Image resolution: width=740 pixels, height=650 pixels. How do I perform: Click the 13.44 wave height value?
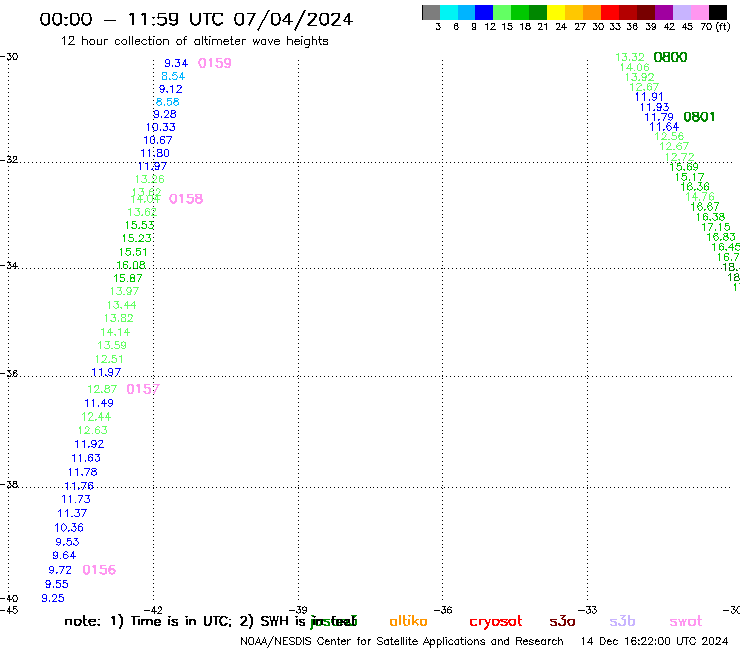122,305
